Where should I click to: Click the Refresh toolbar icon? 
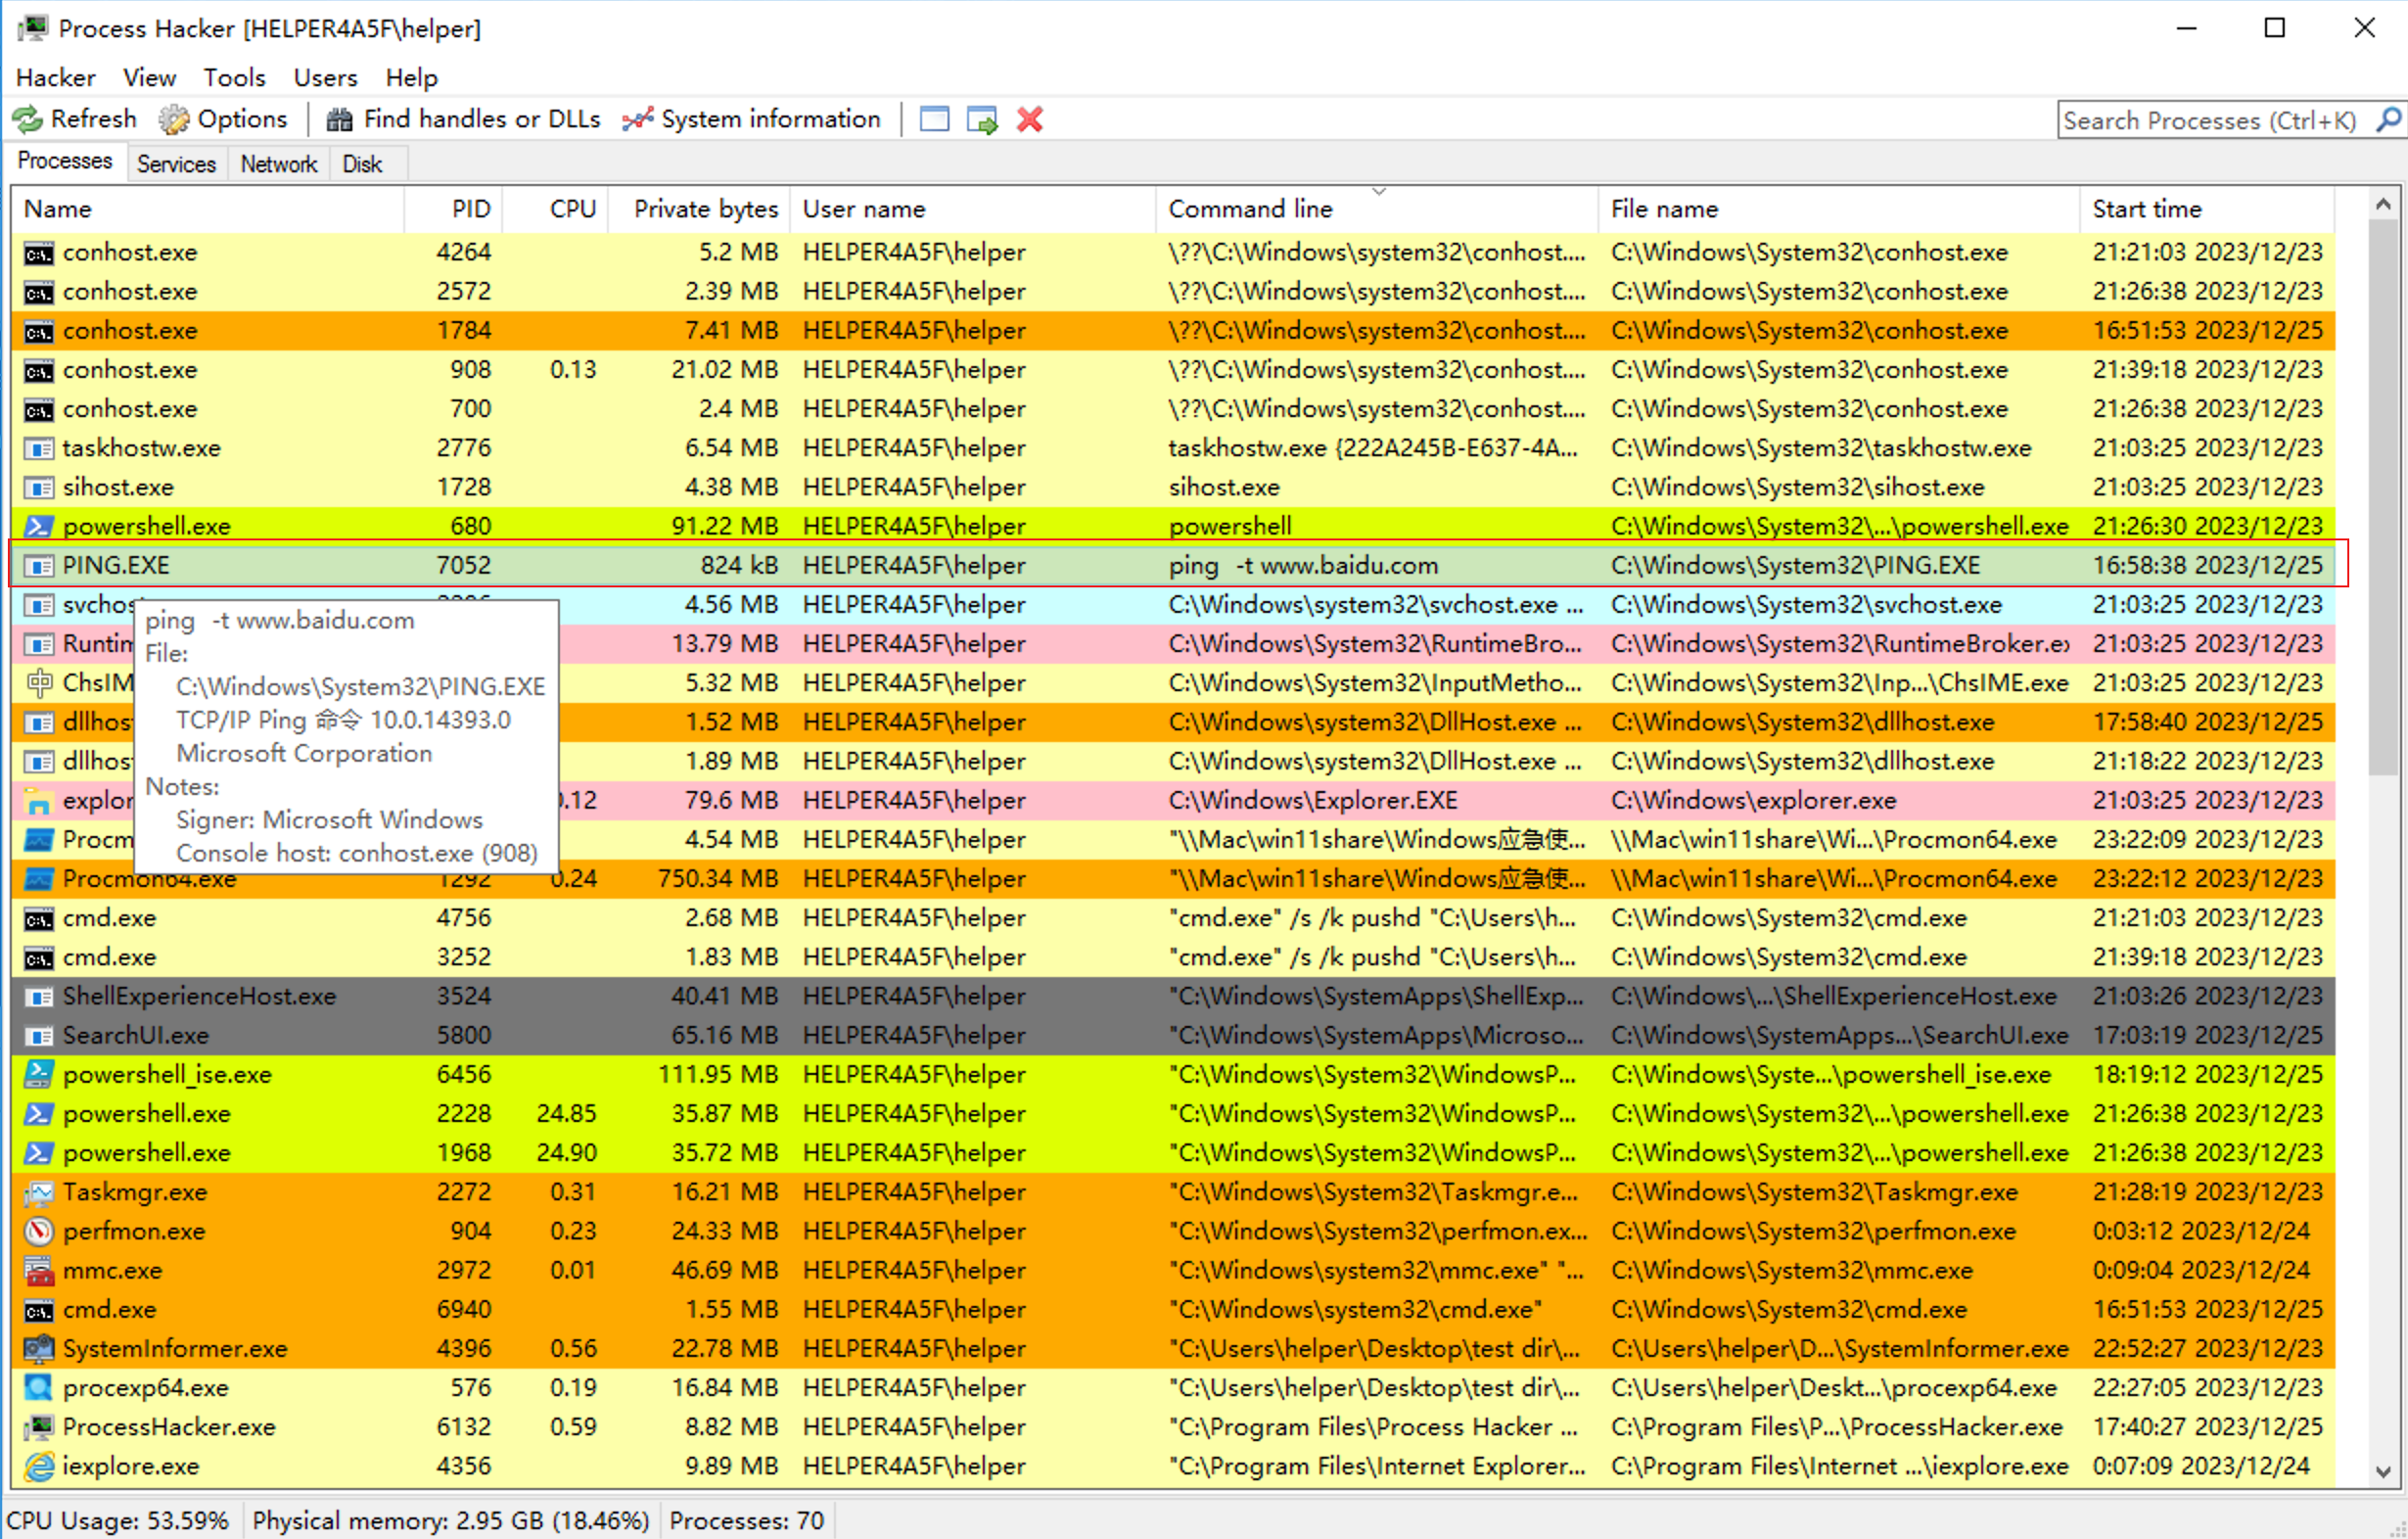[27, 120]
